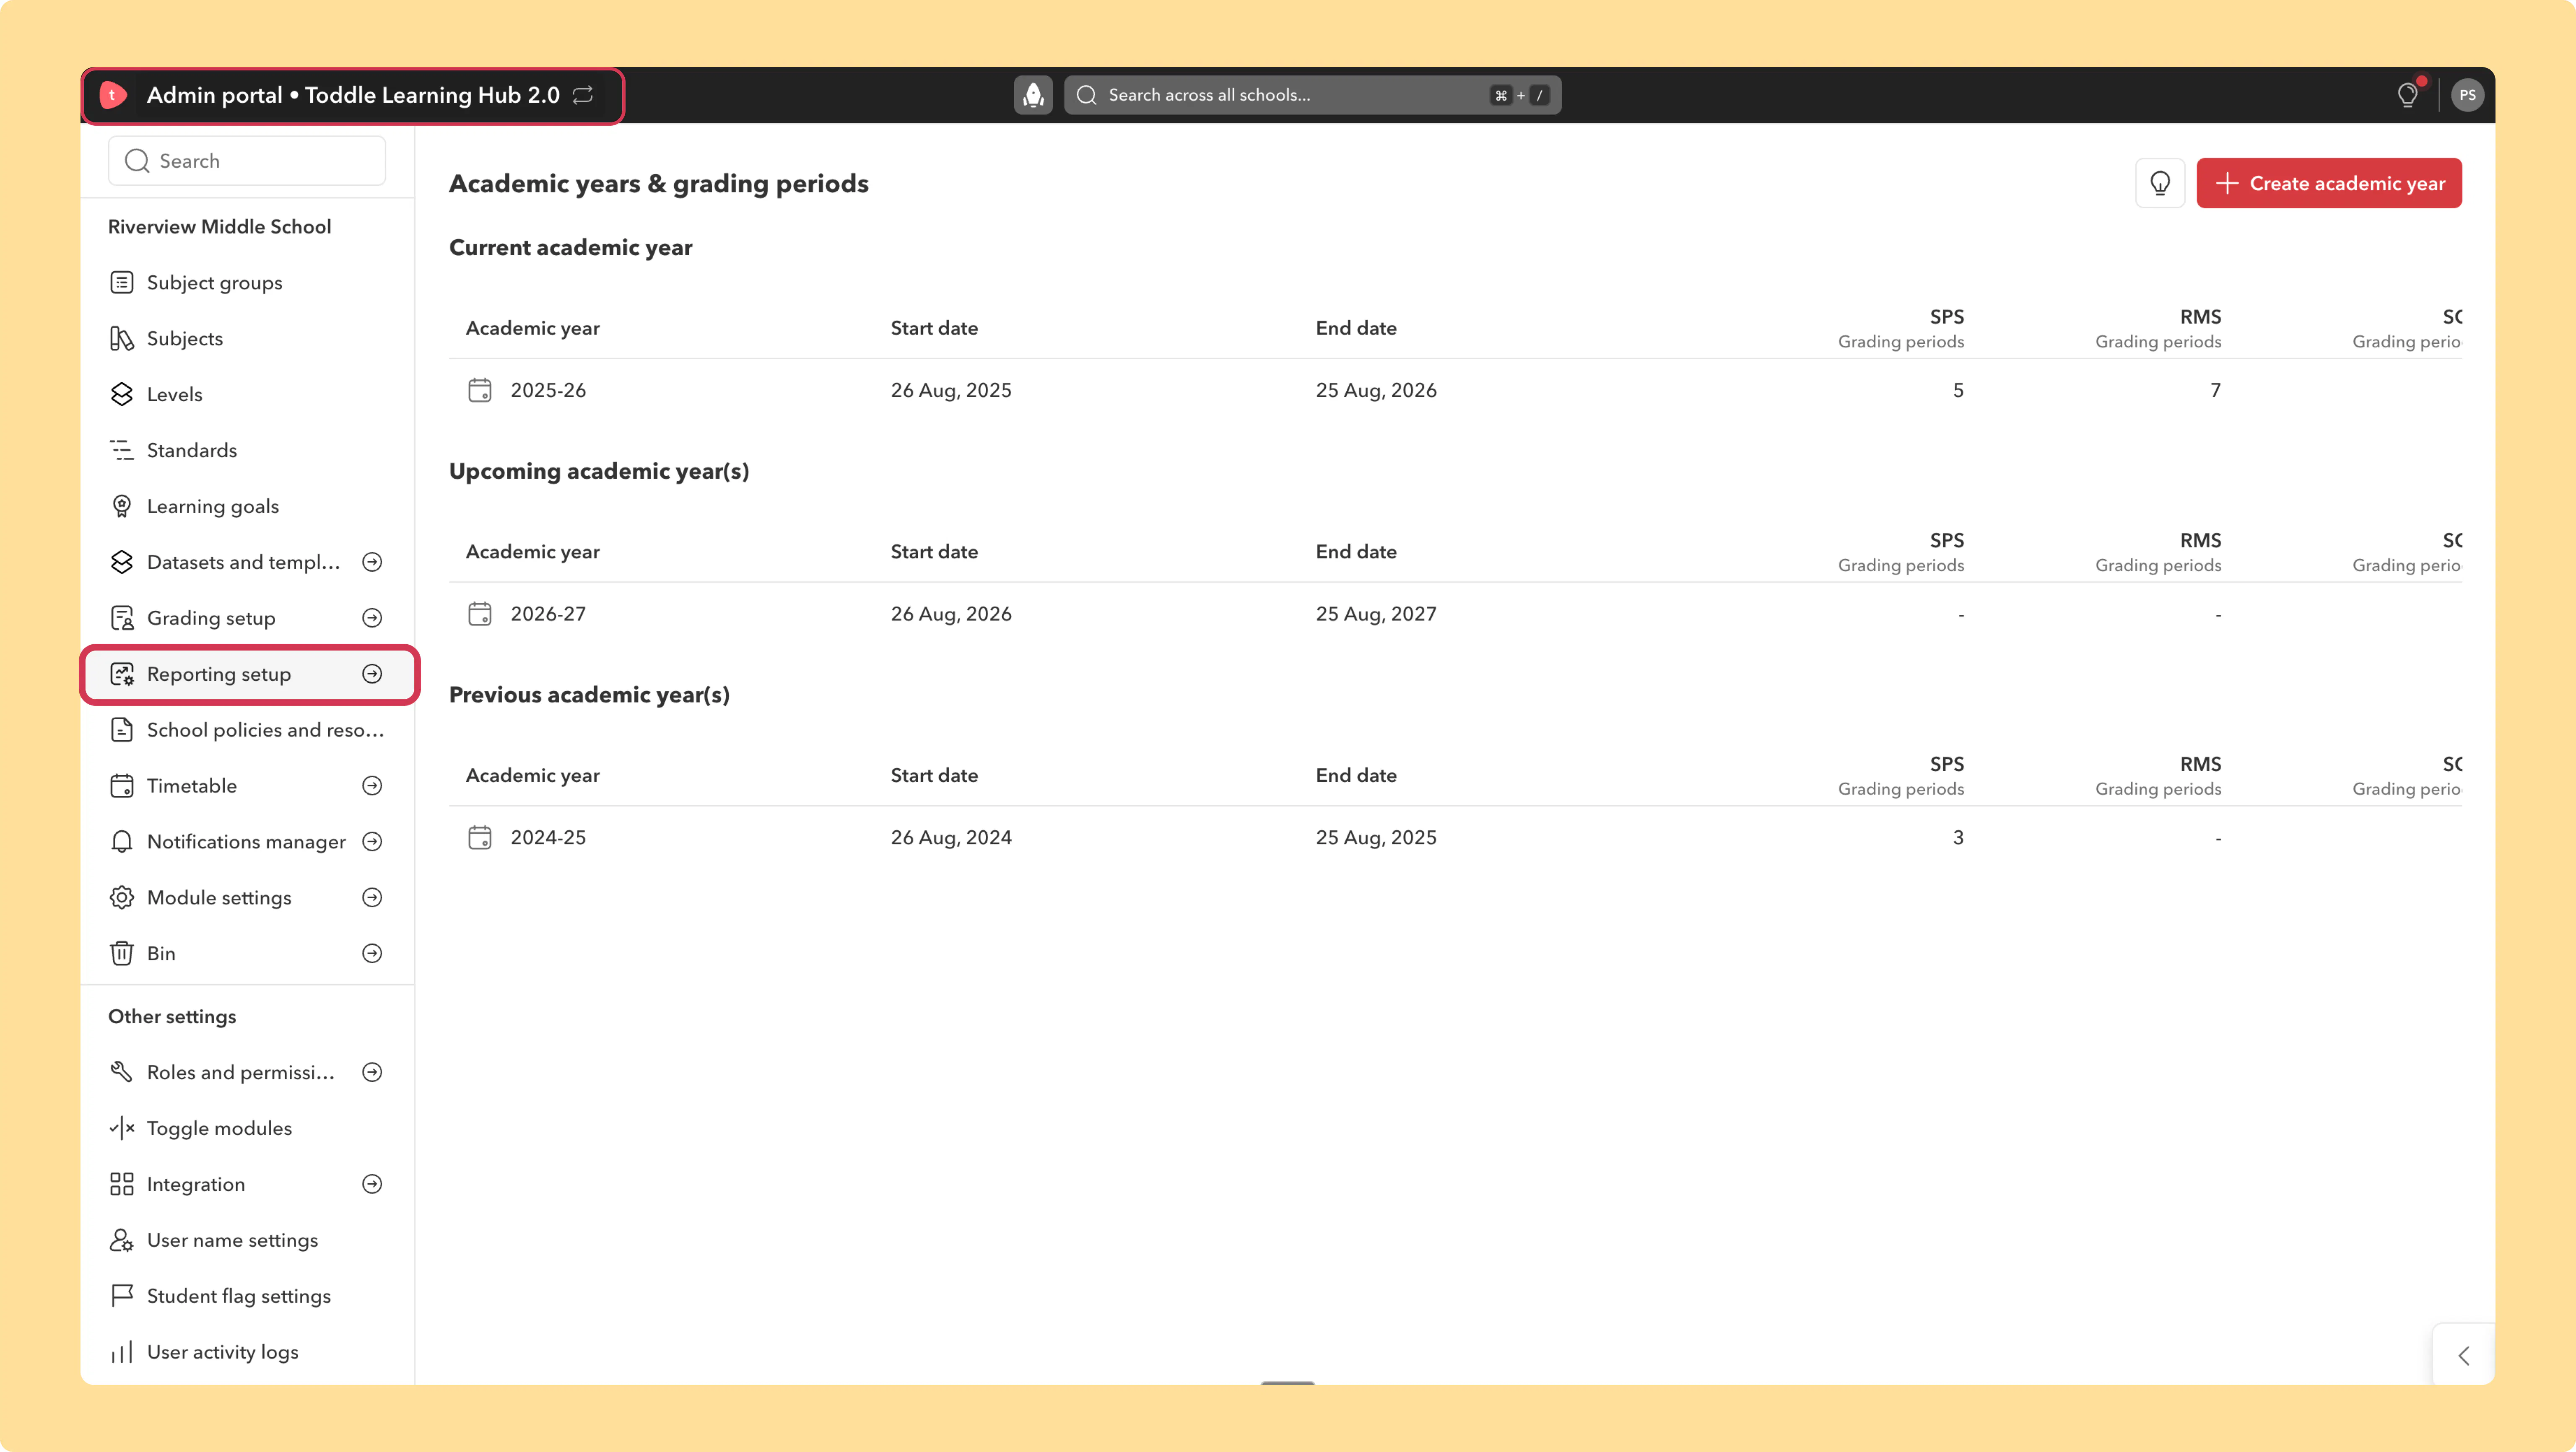Focus the sidebar Search field
Viewport: 2576px width, 1452px height.
[x=247, y=161]
